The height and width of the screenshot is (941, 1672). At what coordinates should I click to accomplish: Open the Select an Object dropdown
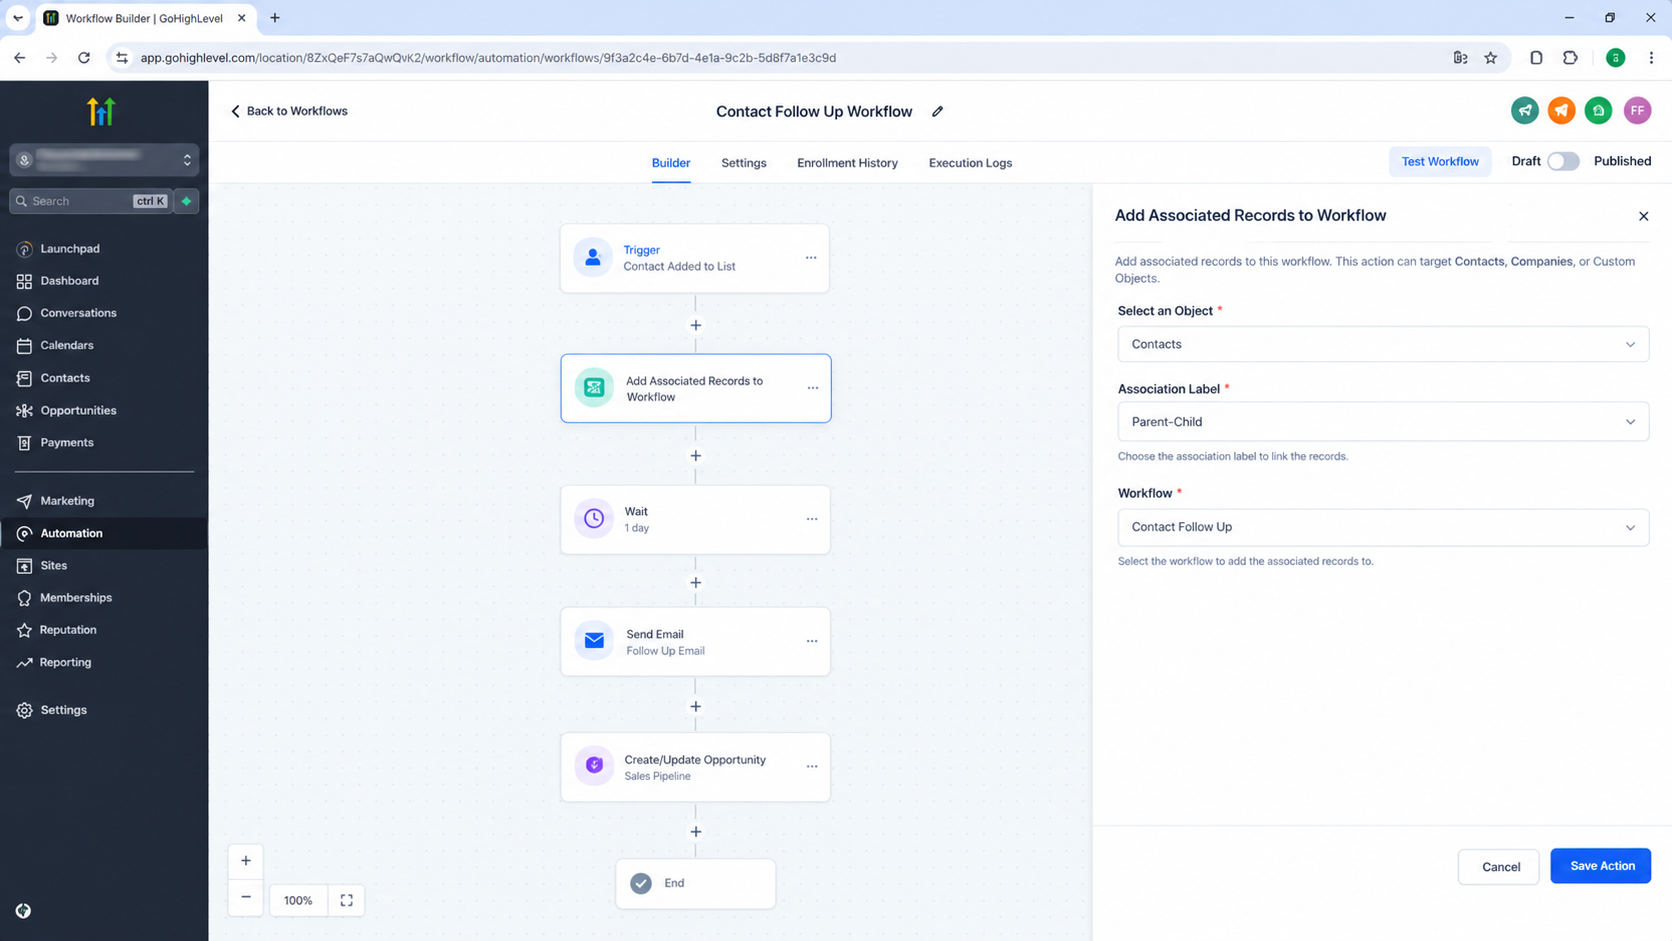point(1383,344)
